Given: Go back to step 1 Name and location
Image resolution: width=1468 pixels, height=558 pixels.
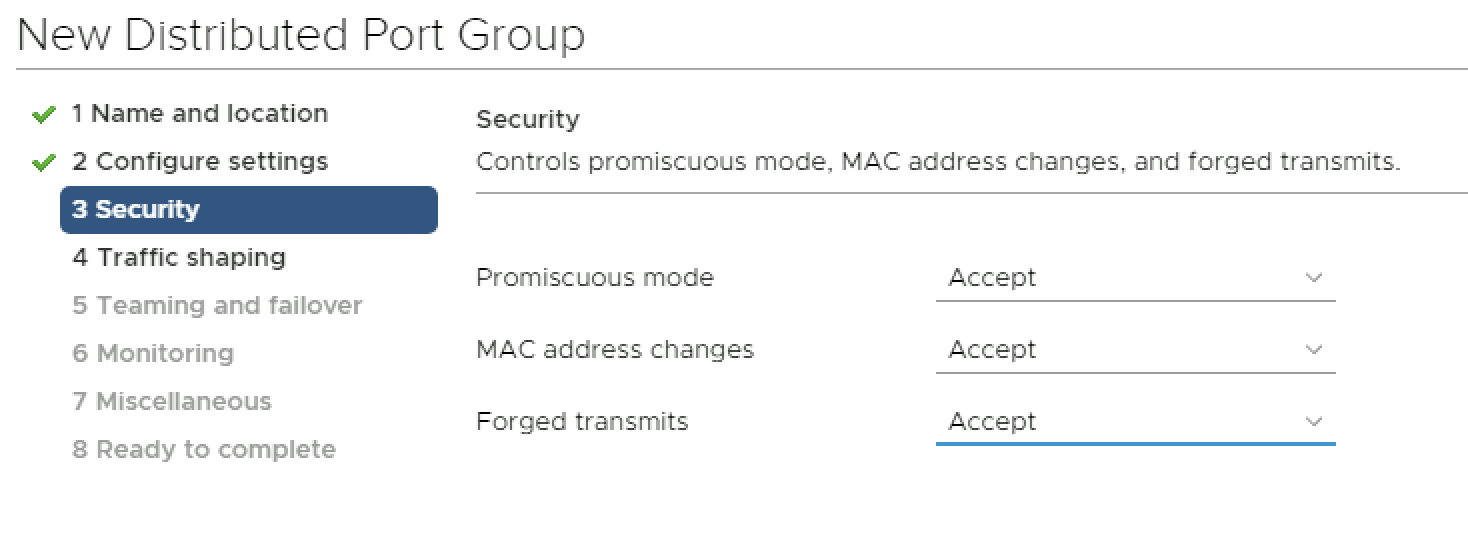Looking at the screenshot, I should coord(200,114).
